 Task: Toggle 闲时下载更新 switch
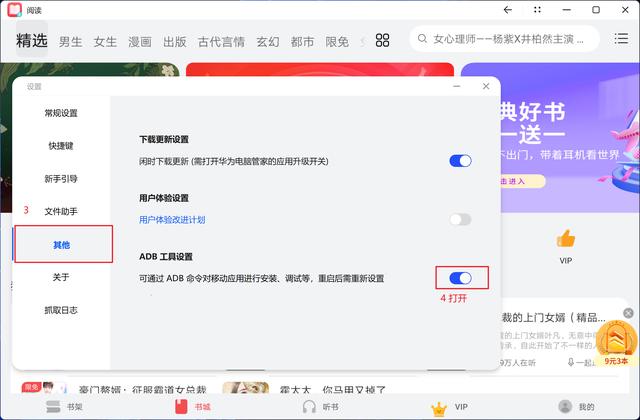point(460,161)
